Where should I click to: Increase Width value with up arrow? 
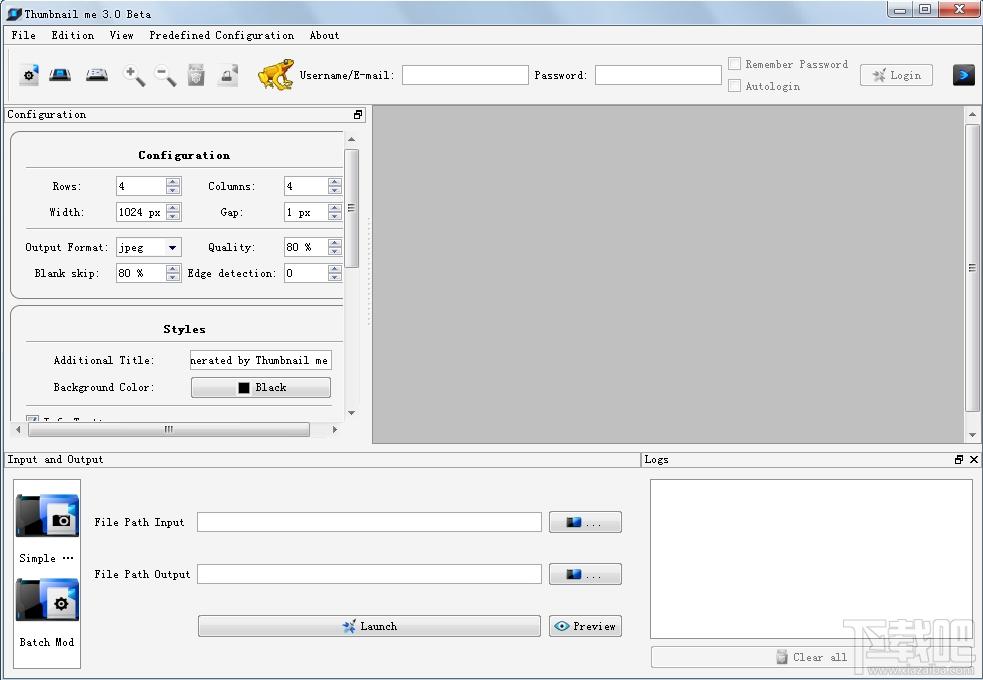coord(174,208)
